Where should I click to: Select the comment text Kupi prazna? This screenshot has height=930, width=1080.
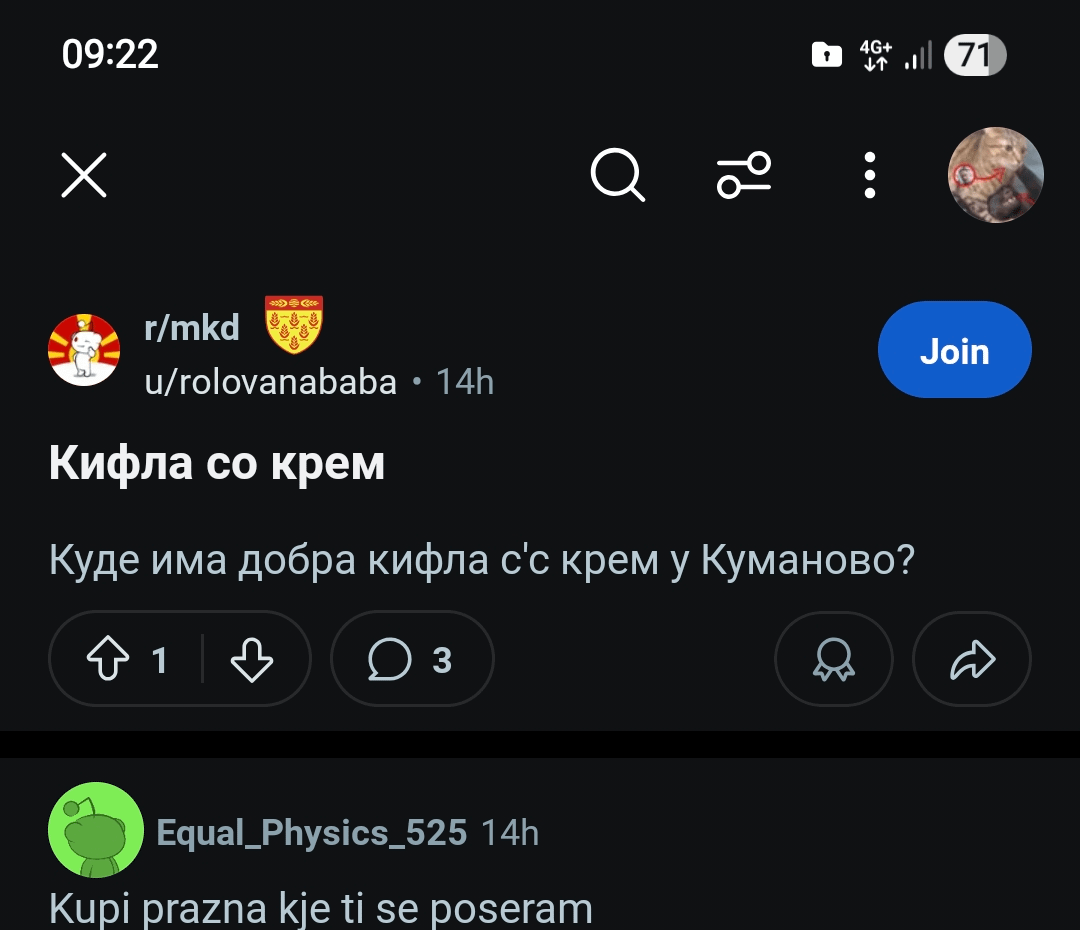tap(158, 909)
